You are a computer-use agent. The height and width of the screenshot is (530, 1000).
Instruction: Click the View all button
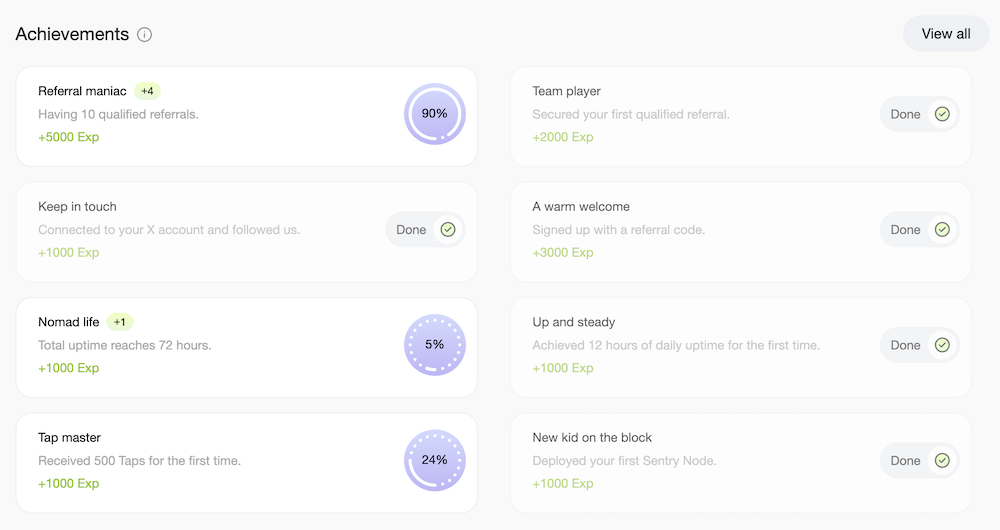point(945,34)
